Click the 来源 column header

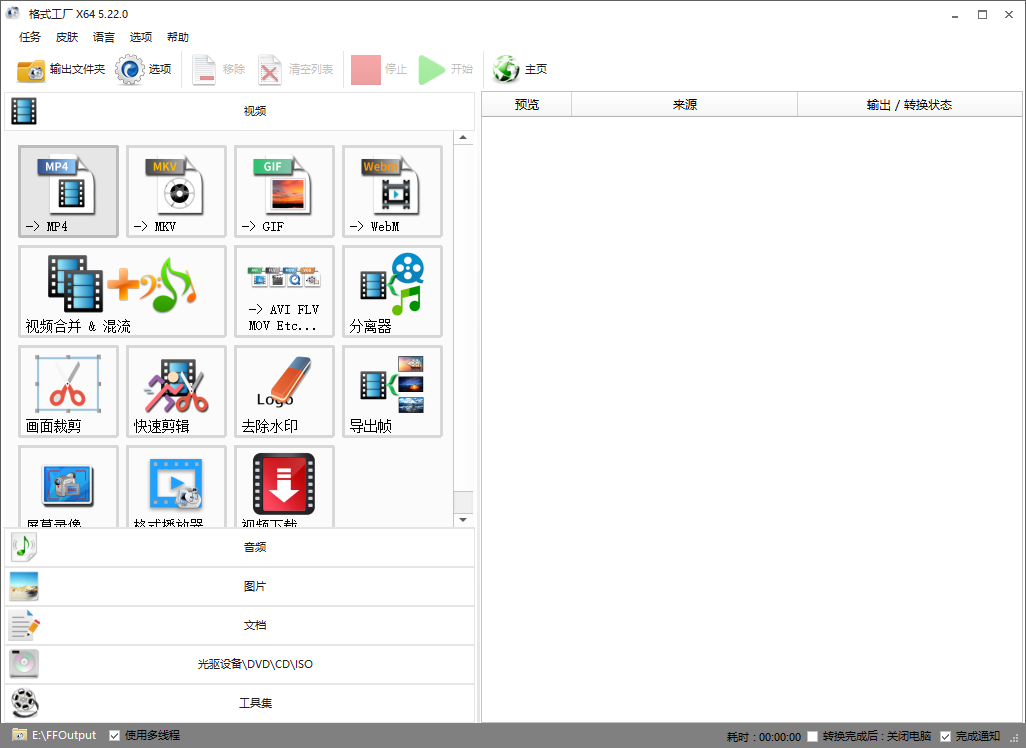click(x=684, y=105)
